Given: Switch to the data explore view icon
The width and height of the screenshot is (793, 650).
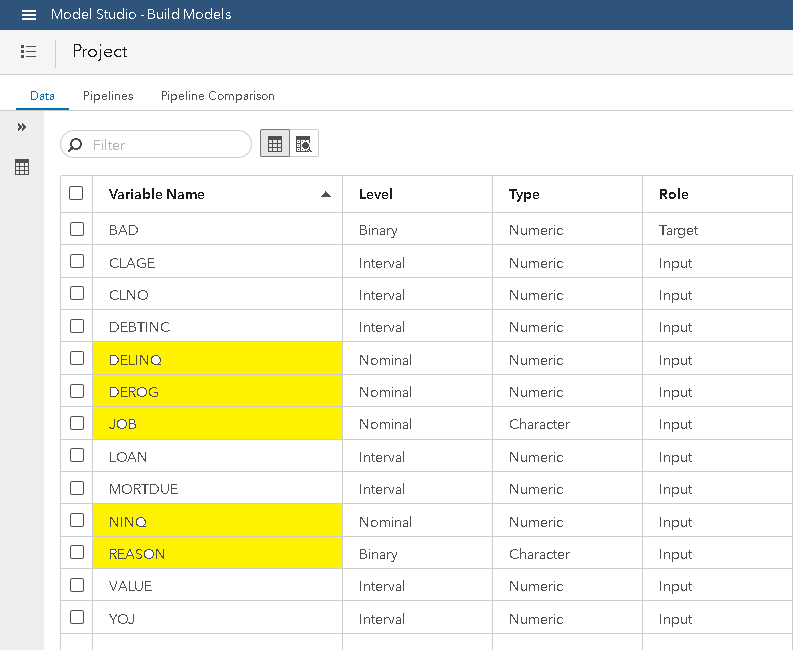Looking at the screenshot, I should coord(304,144).
